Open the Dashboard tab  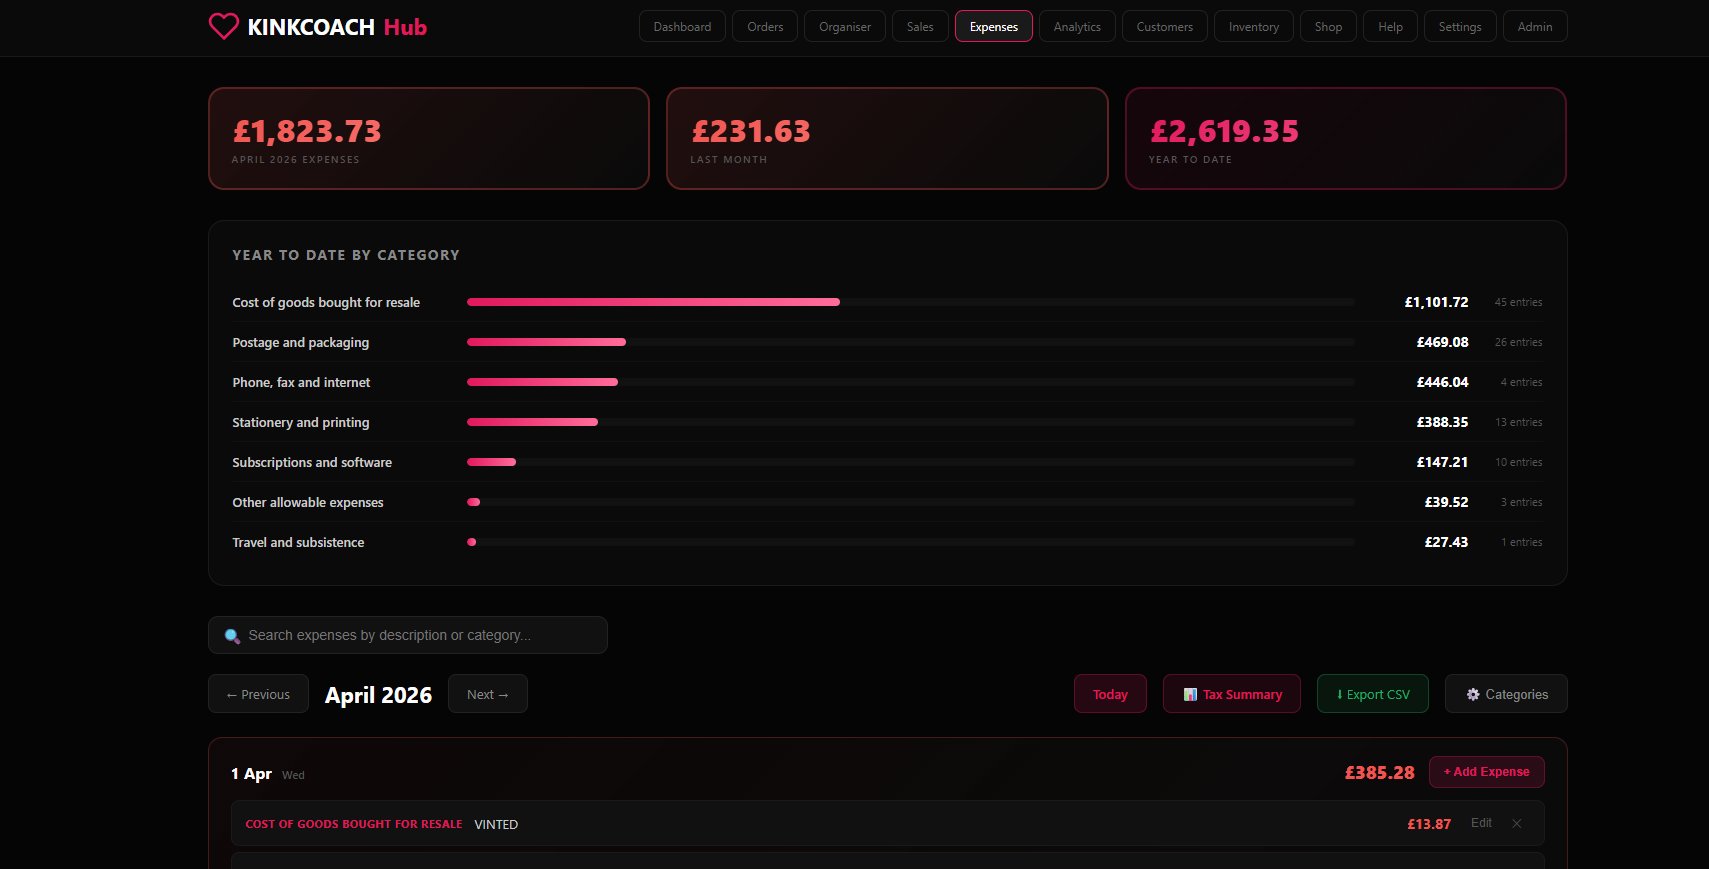(x=682, y=27)
